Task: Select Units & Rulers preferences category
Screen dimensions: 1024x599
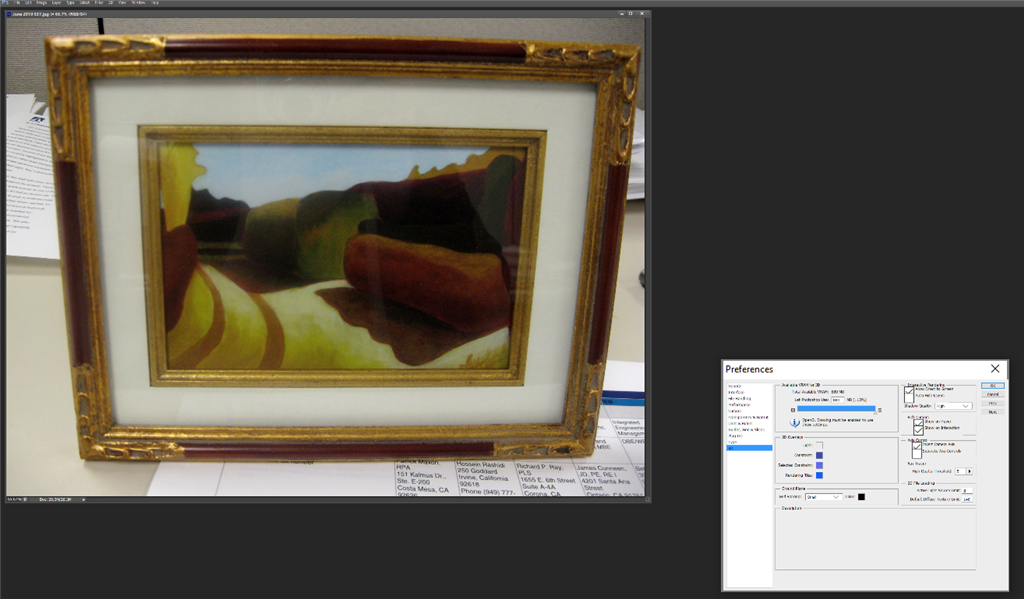Action: (x=740, y=423)
